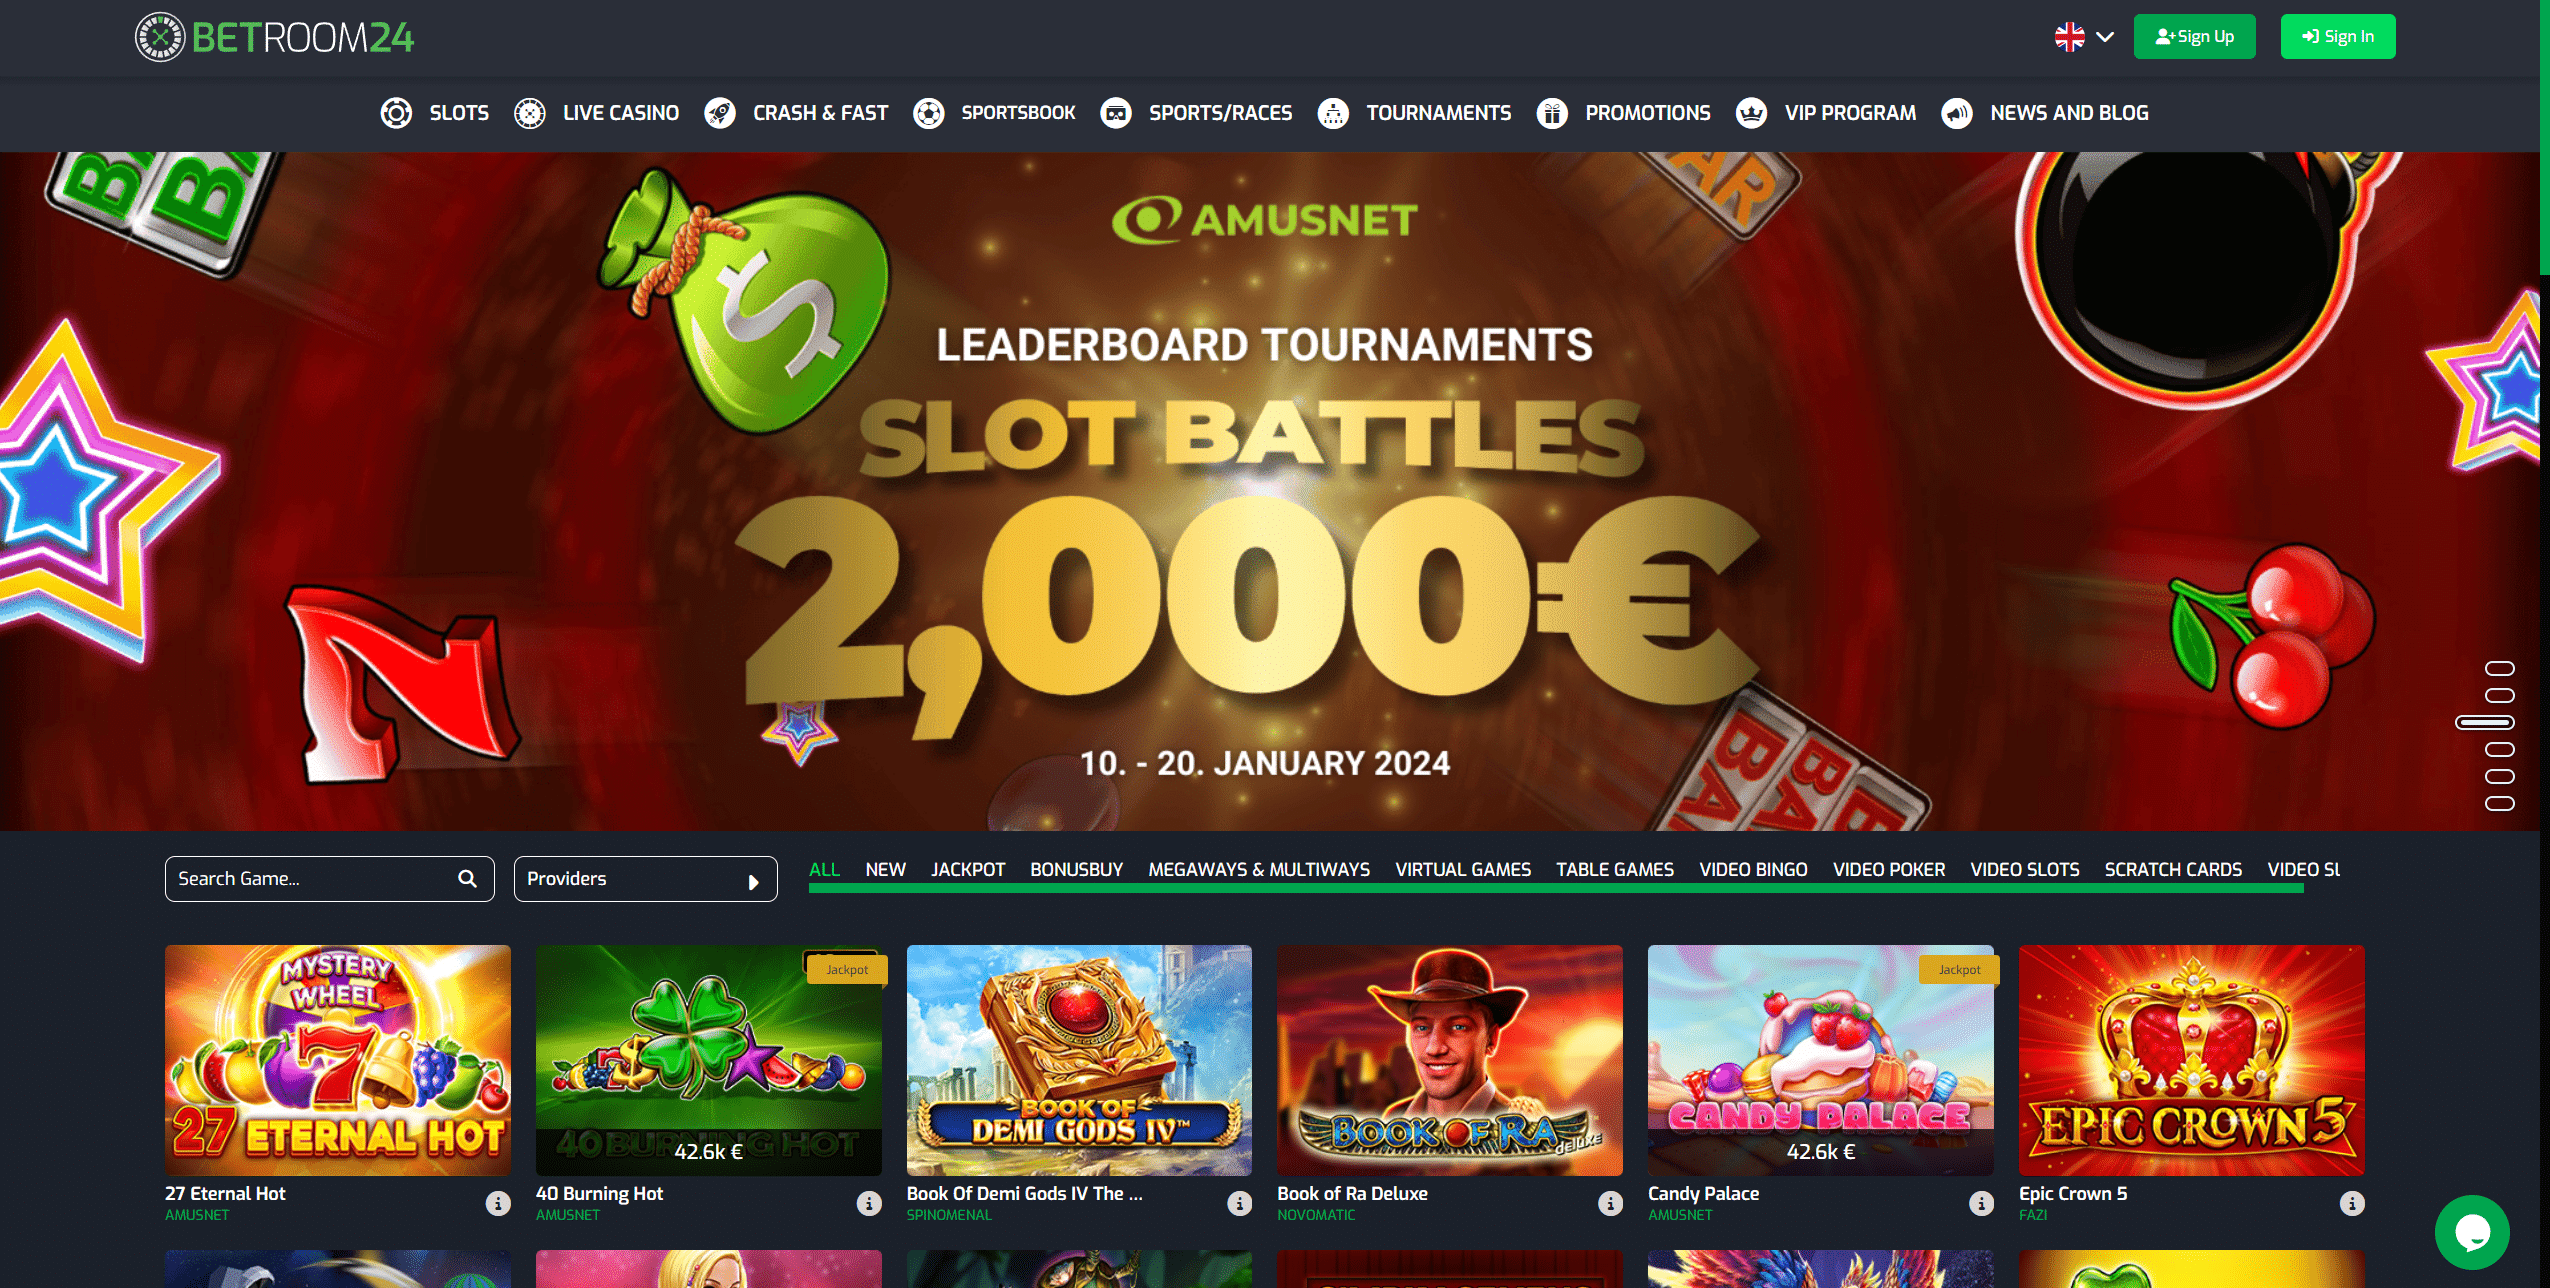The image size is (2550, 1288).
Task: Switch to the Jackpot games tab
Action: click(x=967, y=870)
